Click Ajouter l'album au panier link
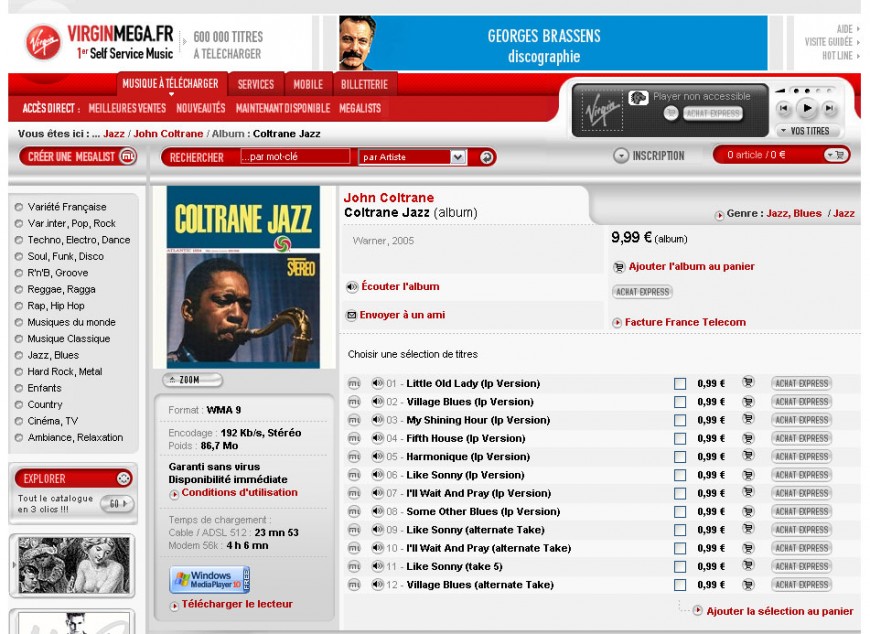Image resolution: width=870 pixels, height=634 pixels. click(690, 267)
